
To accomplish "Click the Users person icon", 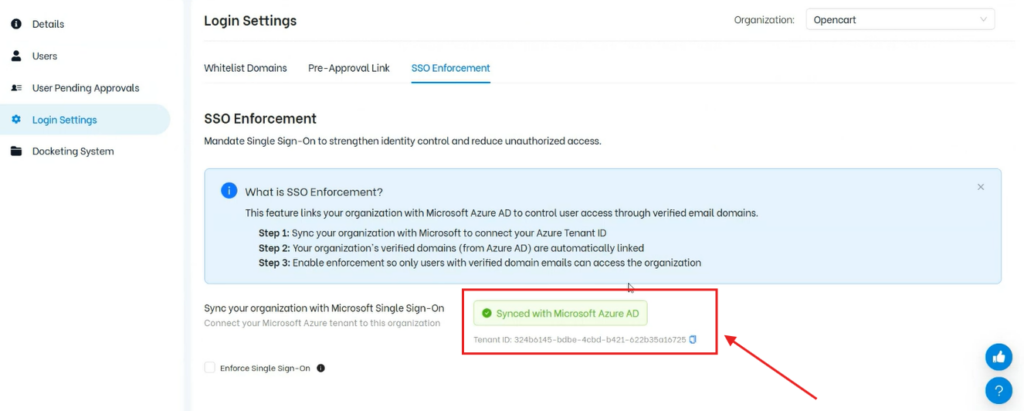I will (x=16, y=56).
